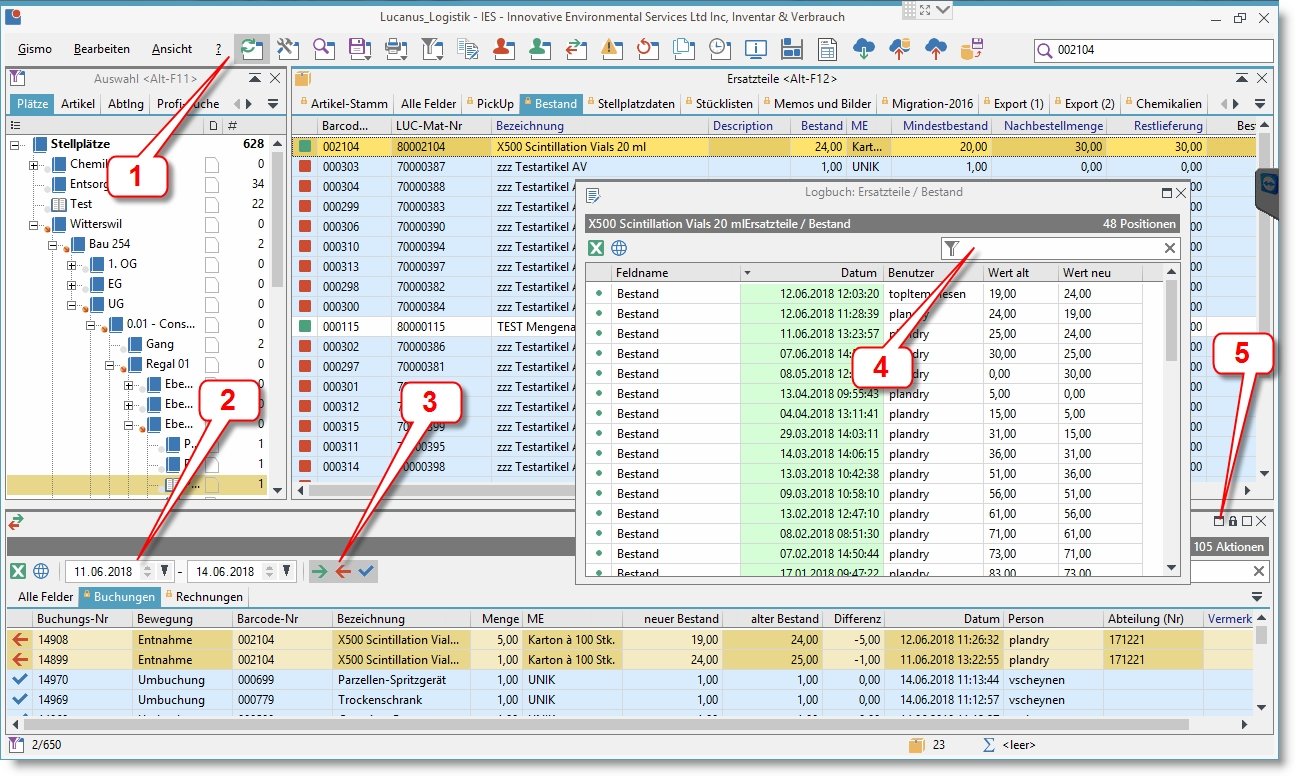Expand the 1. OG tree node
The width and height of the screenshot is (1306, 777).
coord(72,264)
